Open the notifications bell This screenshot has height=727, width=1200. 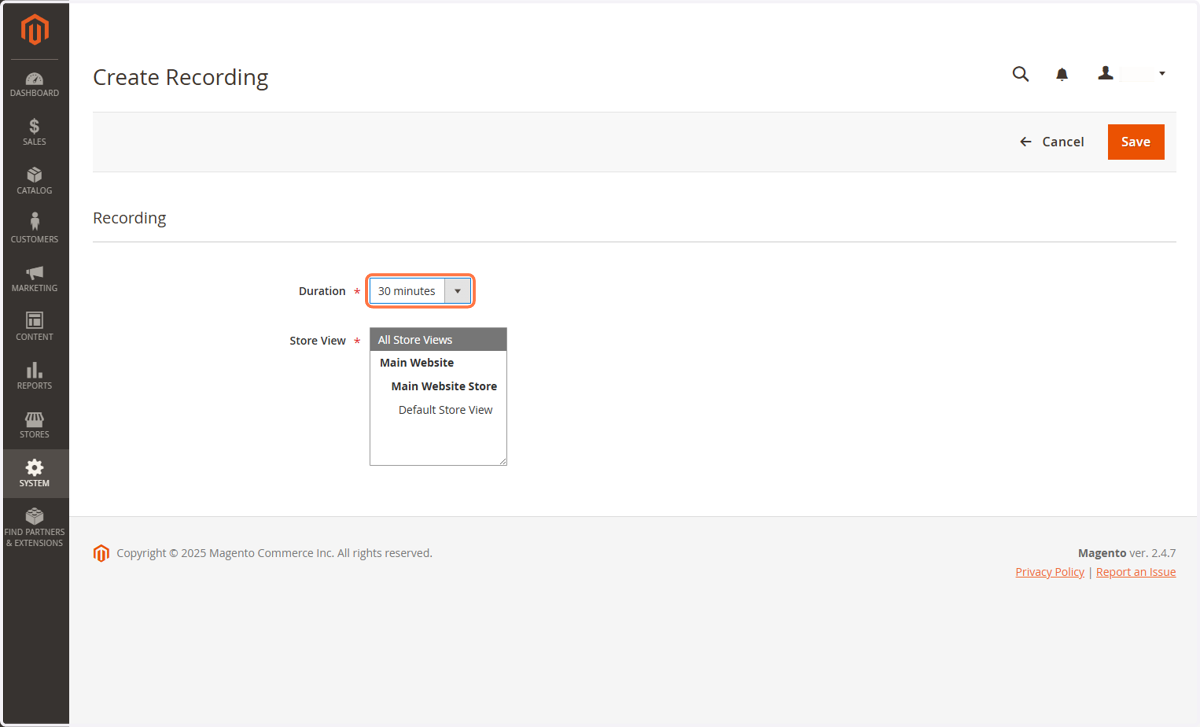tap(1062, 74)
